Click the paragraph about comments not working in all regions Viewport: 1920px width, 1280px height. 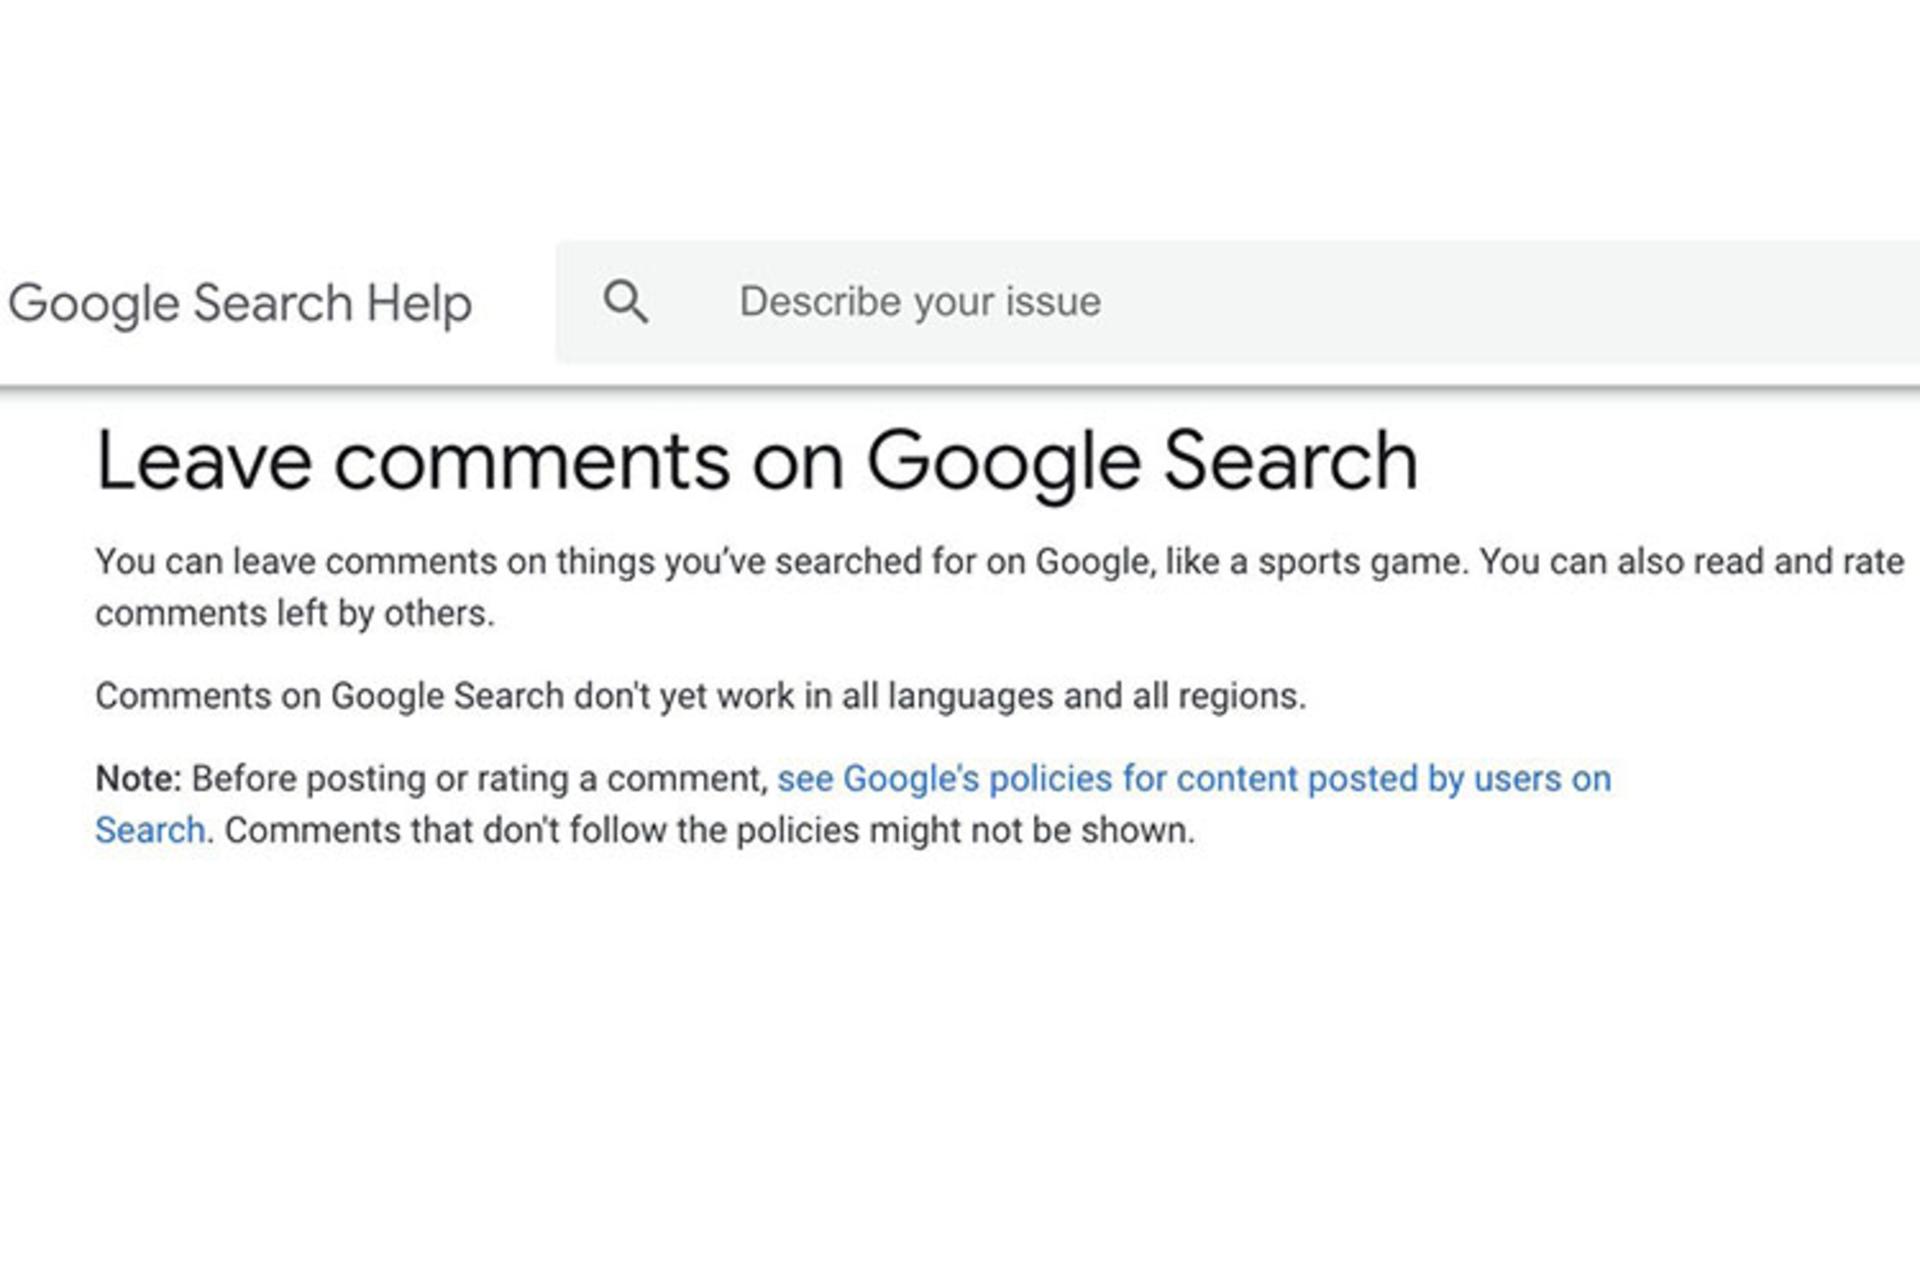click(700, 695)
